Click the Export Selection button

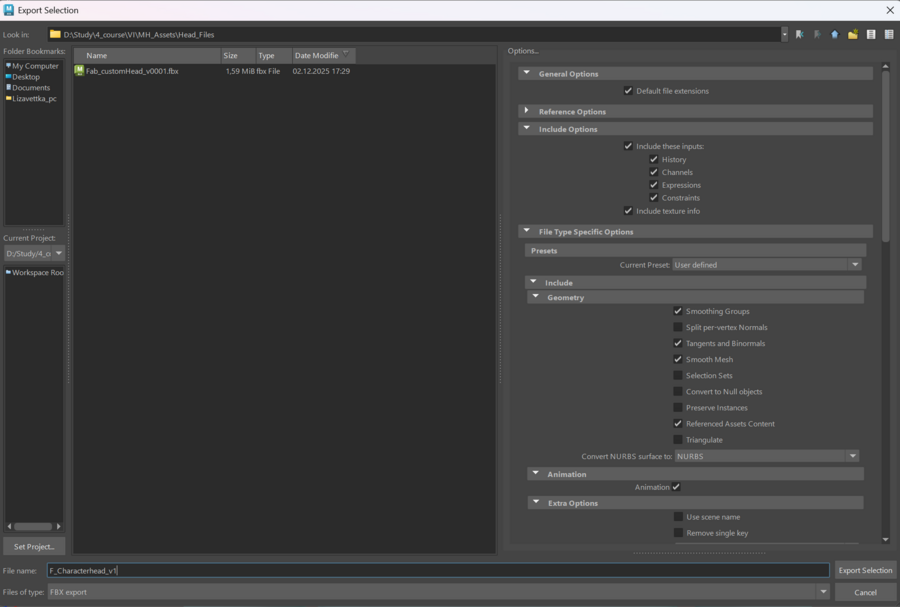[865, 570]
